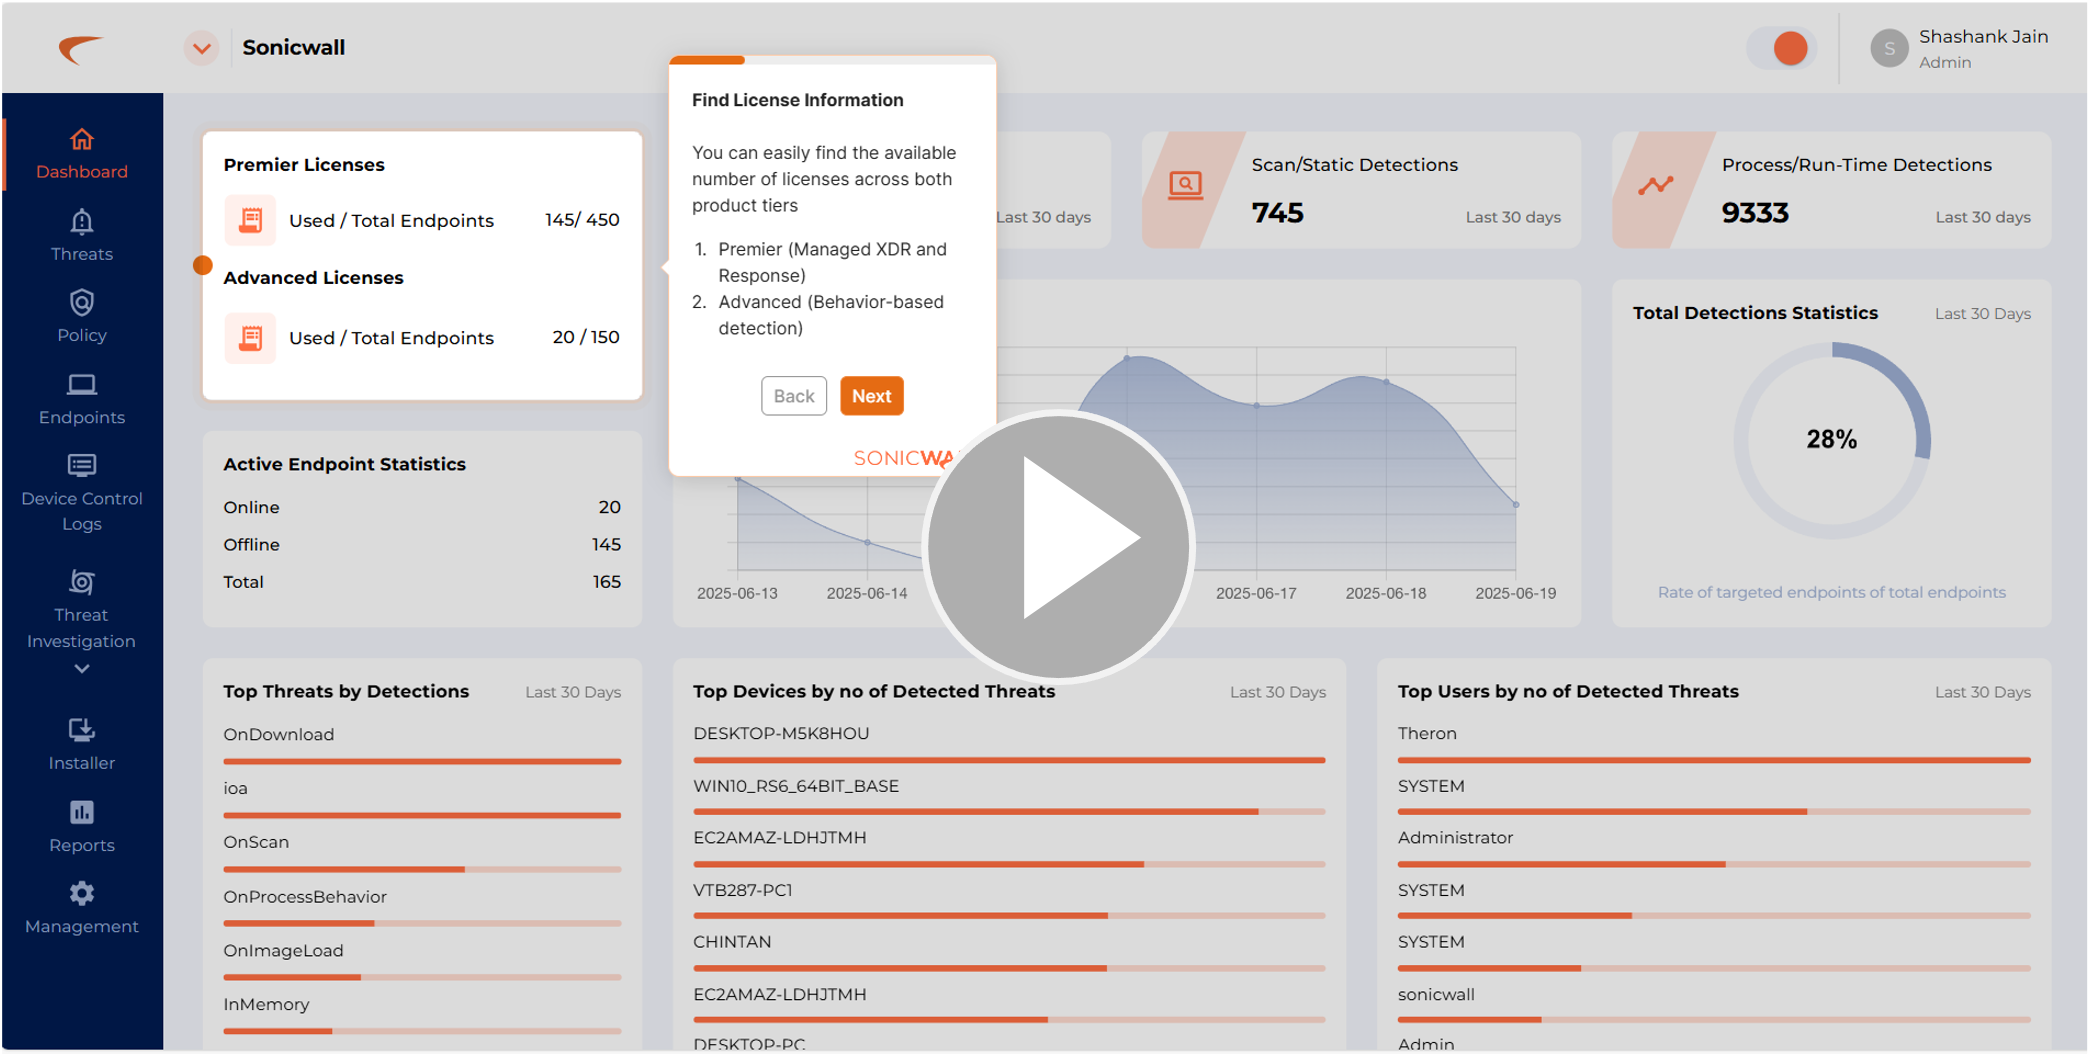Expand the Threat Investigation submenu chevron
The width and height of the screenshot is (2090, 1054).
click(x=82, y=668)
